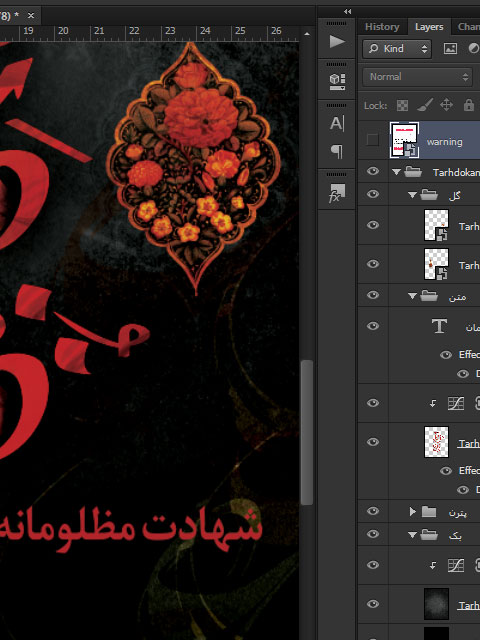Viewport: 480px width, 640px height.
Task: Select the T text layer icon
Action: coord(439,326)
